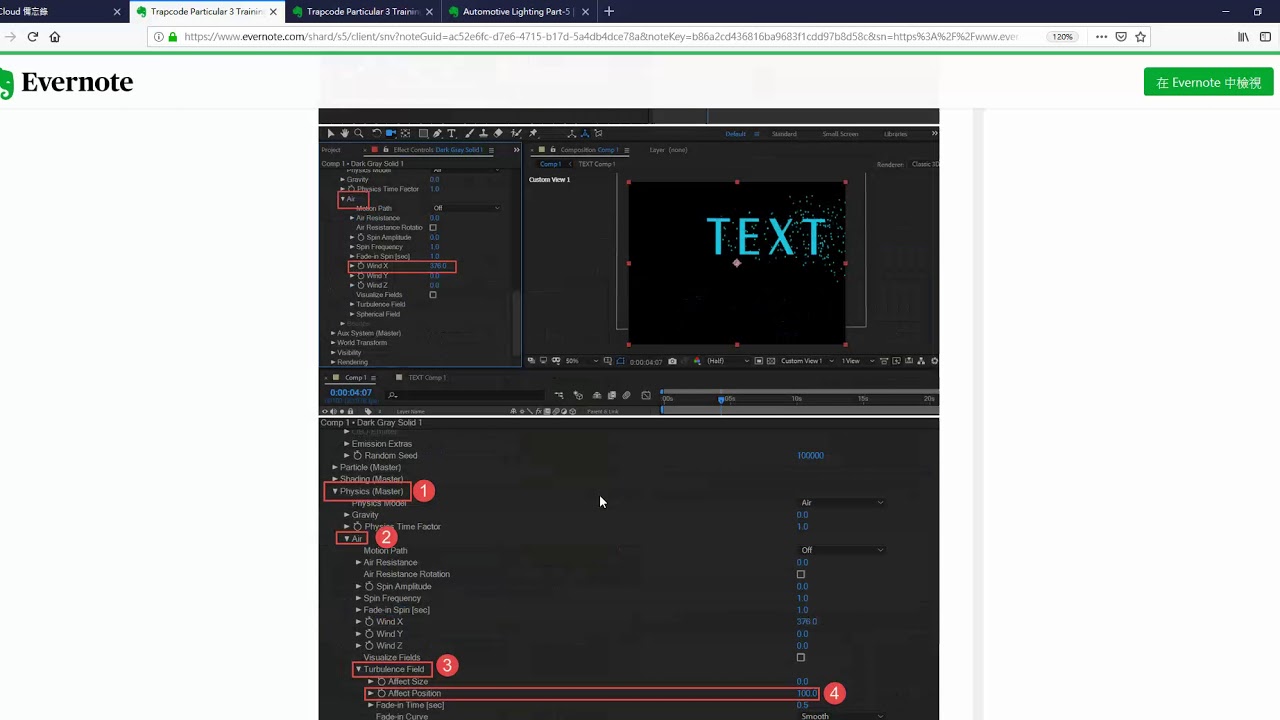This screenshot has height=720, width=1280.
Task: Click Wind Z stopwatch in enlarged property list
Action: point(369,646)
